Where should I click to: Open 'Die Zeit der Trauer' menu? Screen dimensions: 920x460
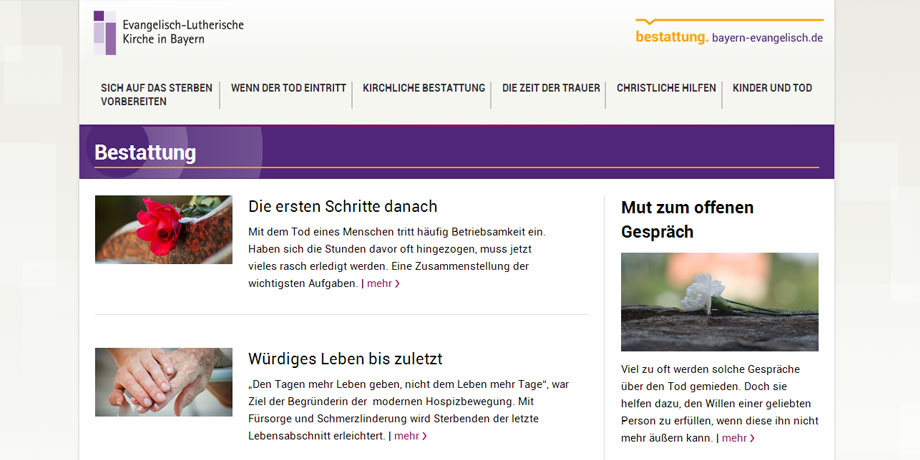(x=551, y=88)
